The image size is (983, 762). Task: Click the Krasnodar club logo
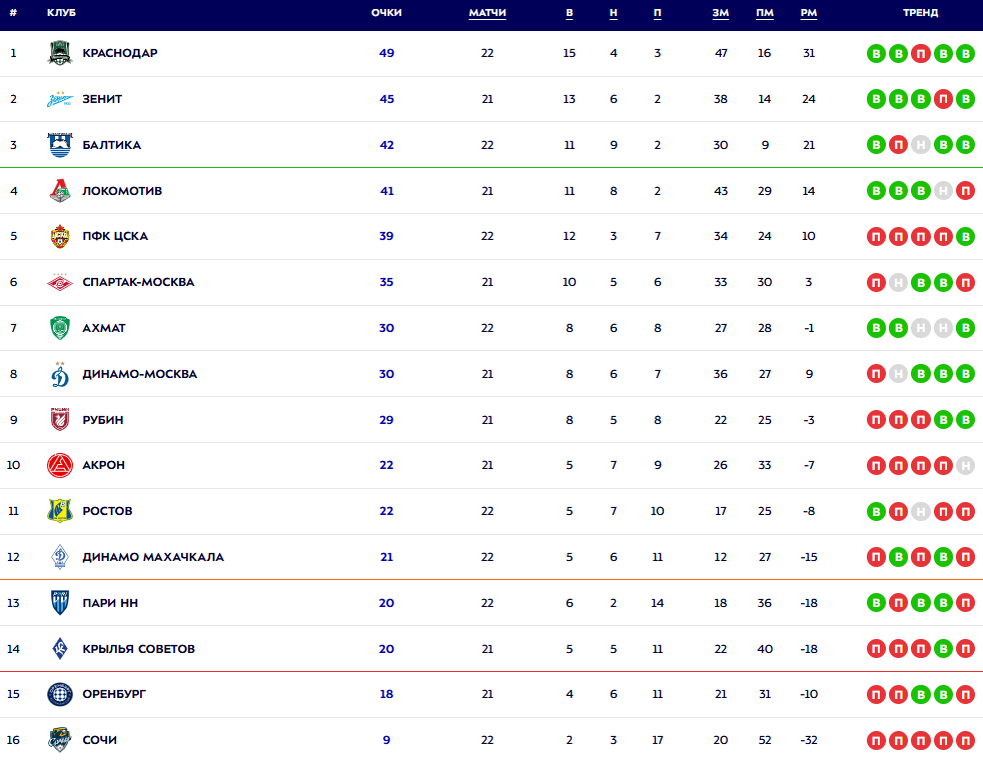(60, 53)
